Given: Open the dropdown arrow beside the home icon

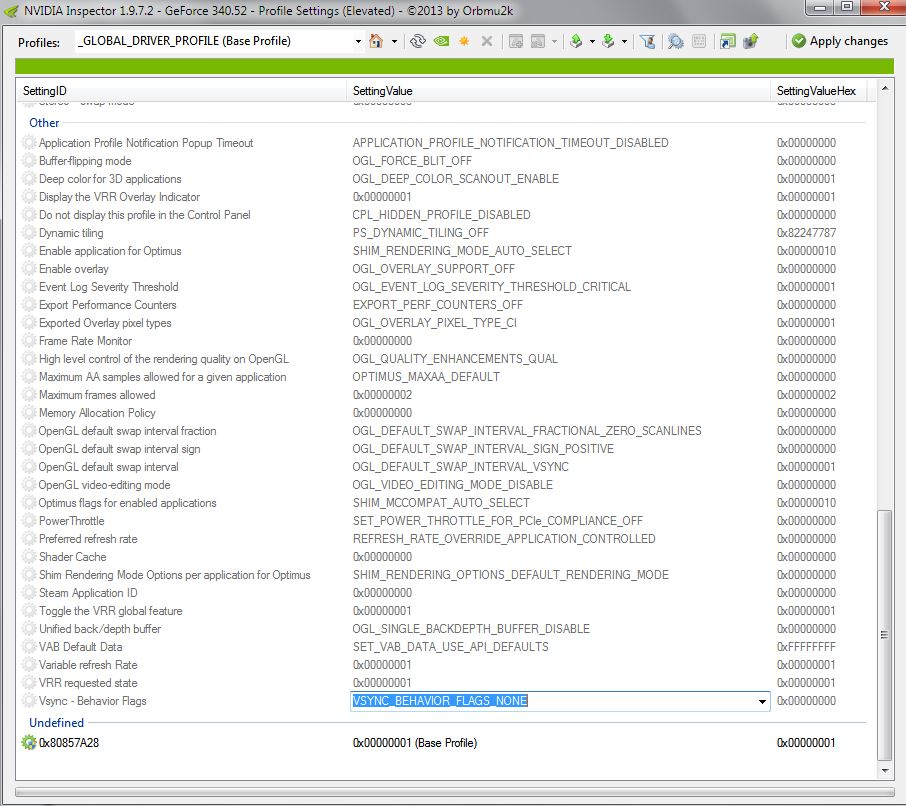Looking at the screenshot, I should pyautogui.click(x=395, y=42).
